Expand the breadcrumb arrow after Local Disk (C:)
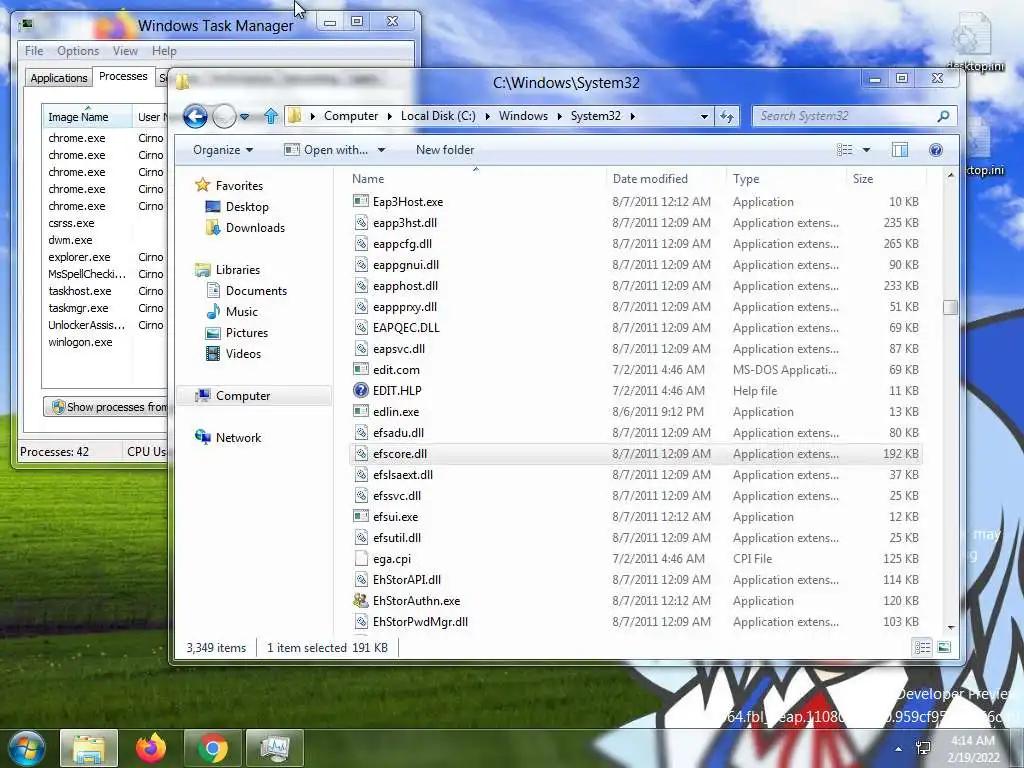 click(x=487, y=116)
